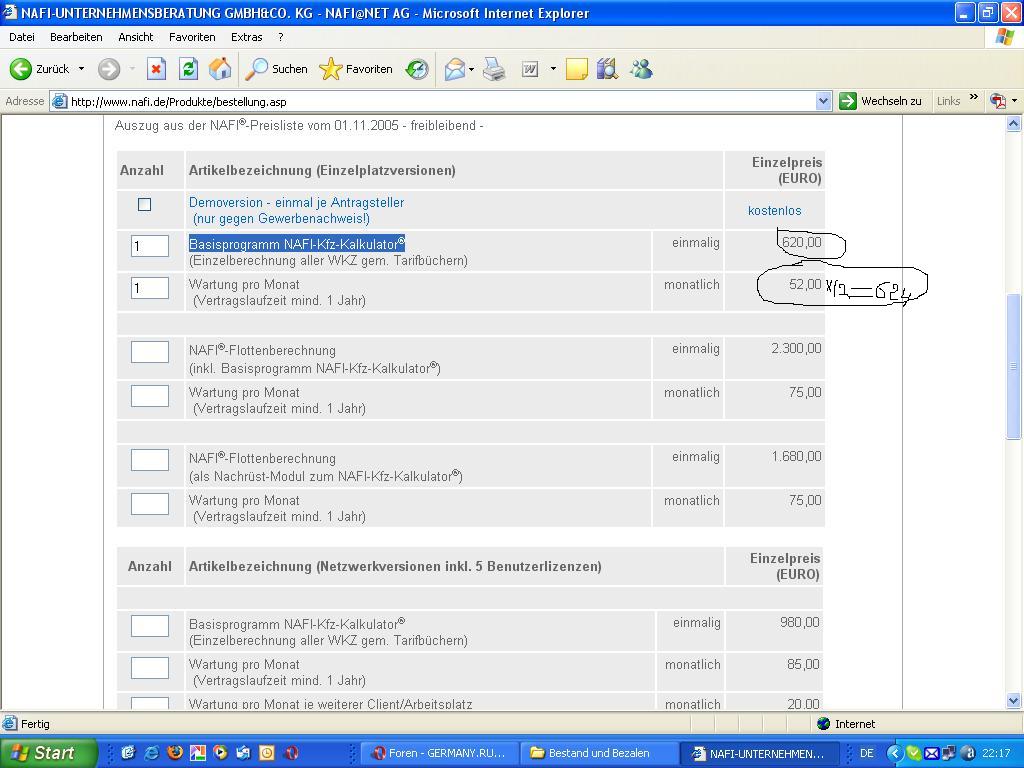Open the Ansicht menu
1024x768 pixels.
pos(136,37)
